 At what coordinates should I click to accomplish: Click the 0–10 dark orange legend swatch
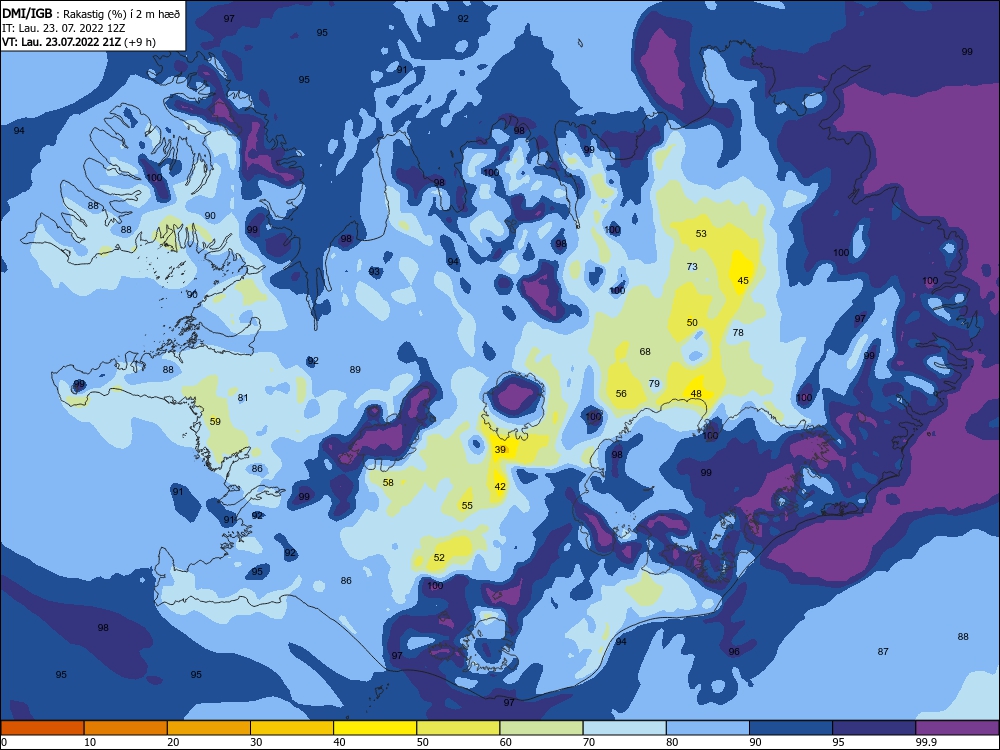(42, 728)
